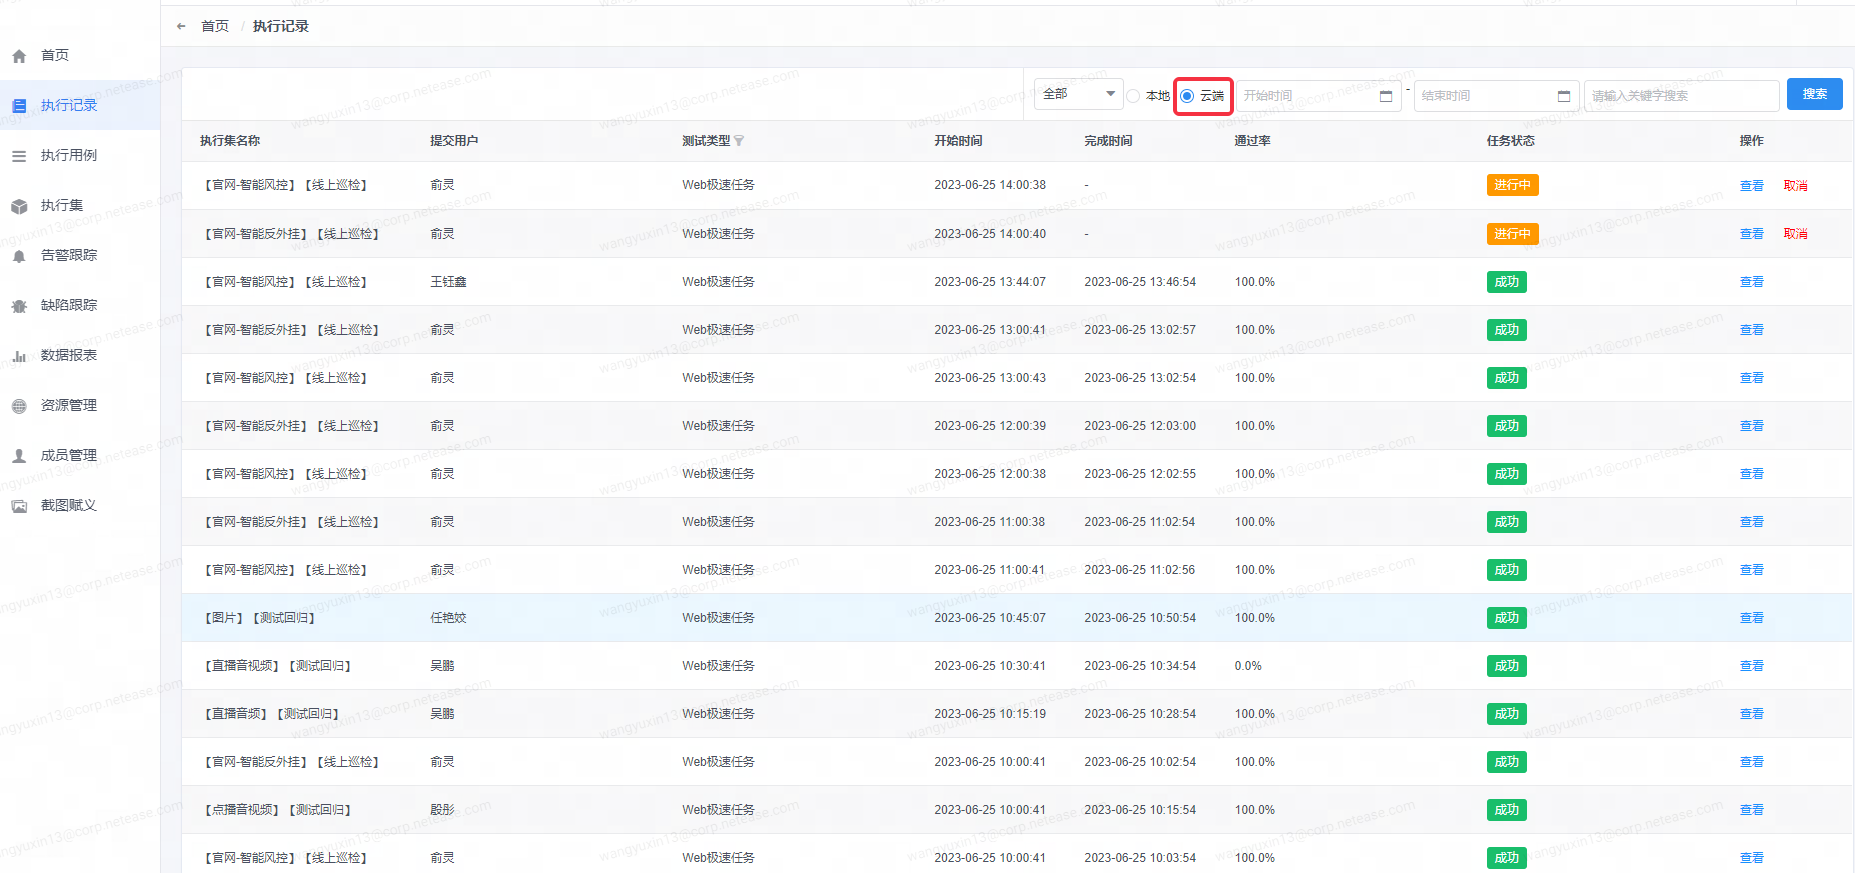Open the 全部 filter dropdown
This screenshot has height=873, width=1855.
tap(1079, 94)
